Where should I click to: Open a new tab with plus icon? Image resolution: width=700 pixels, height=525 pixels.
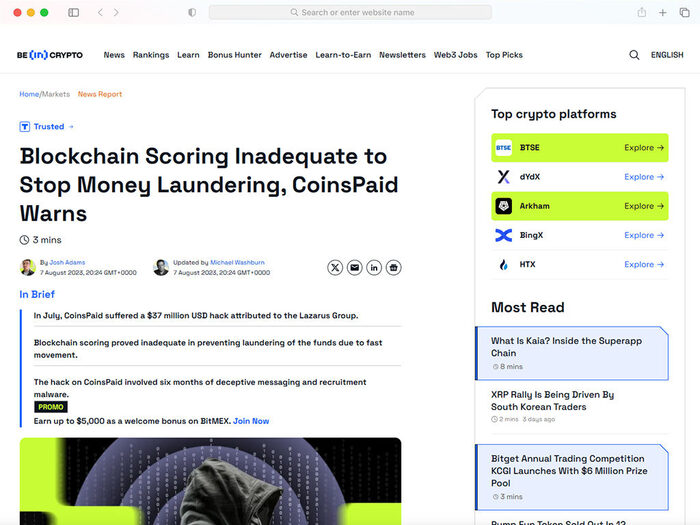click(x=663, y=12)
